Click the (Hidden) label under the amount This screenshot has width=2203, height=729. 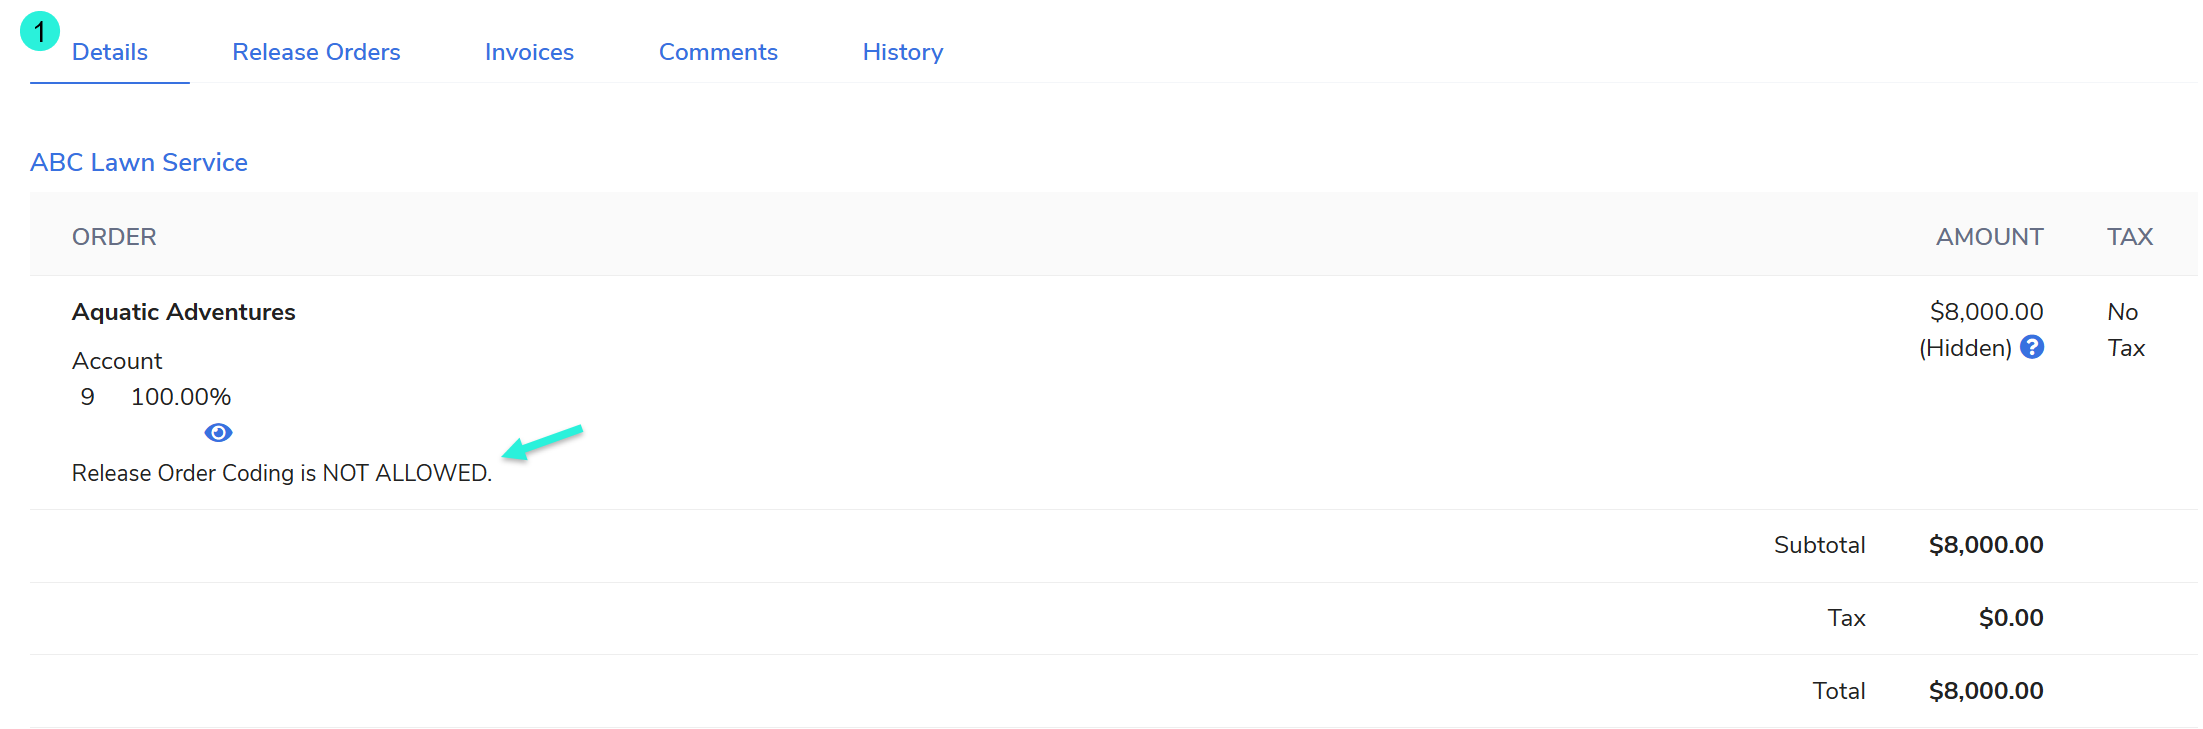pos(1964,348)
